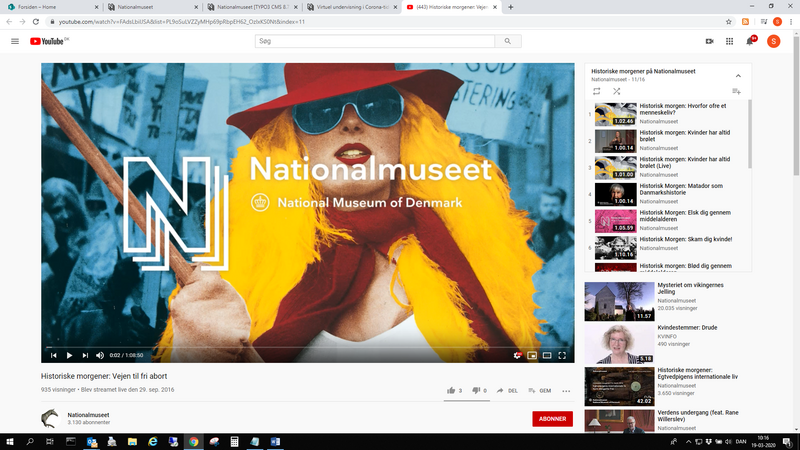Click the RSS extension icon
Screen dimensions: 800x450
point(745,22)
